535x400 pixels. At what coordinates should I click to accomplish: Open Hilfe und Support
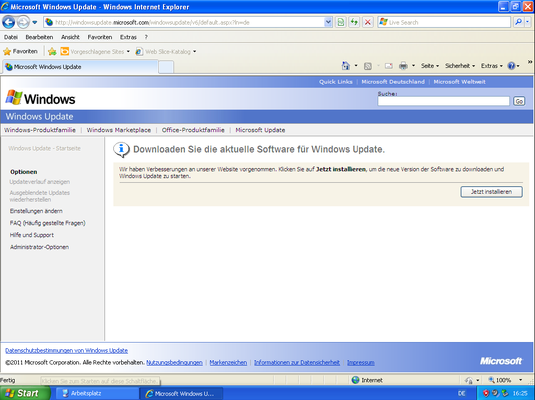[x=32, y=235]
